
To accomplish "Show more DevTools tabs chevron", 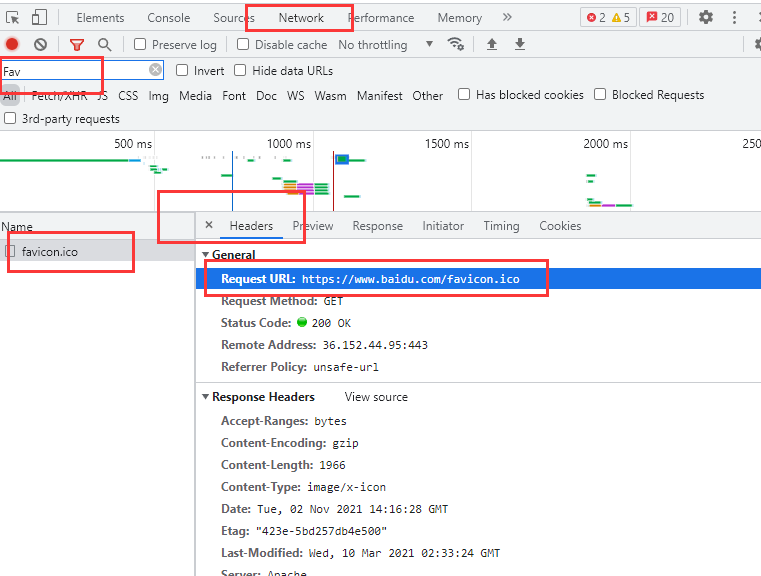I will pos(507,17).
